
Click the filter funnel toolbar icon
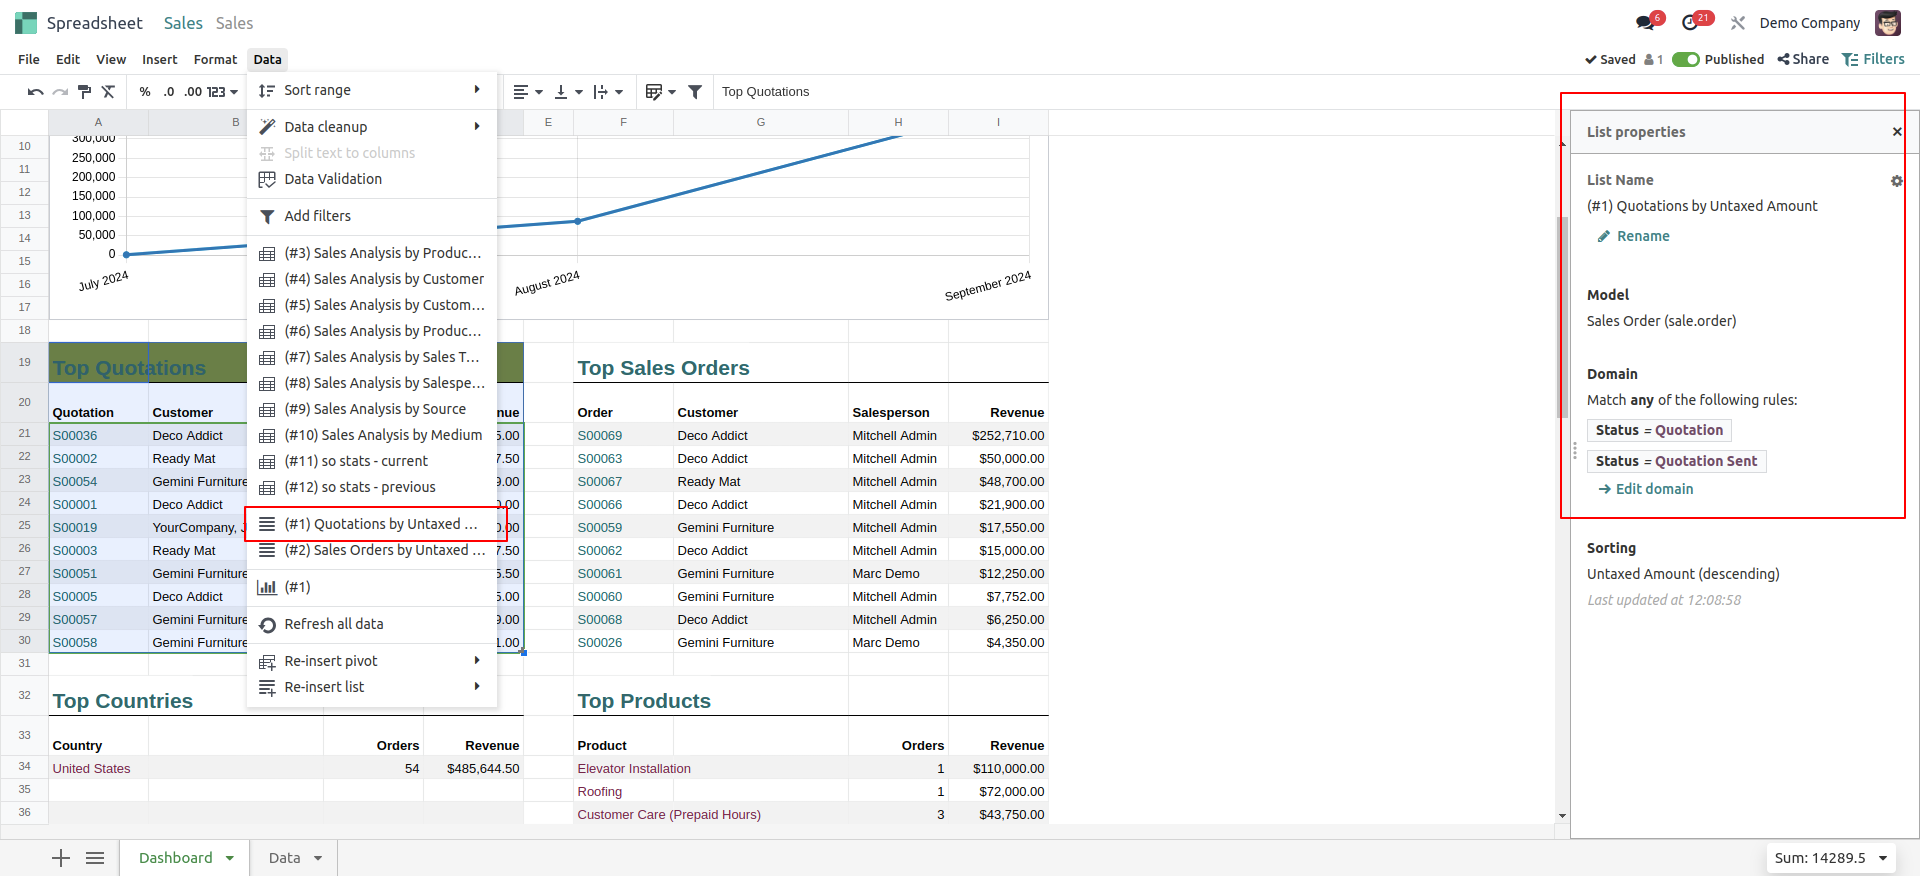(695, 92)
